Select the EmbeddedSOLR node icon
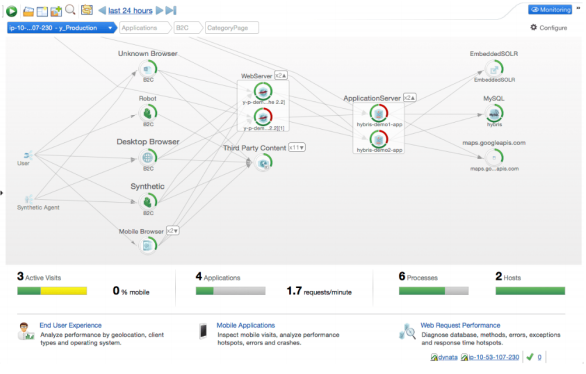 494,69
